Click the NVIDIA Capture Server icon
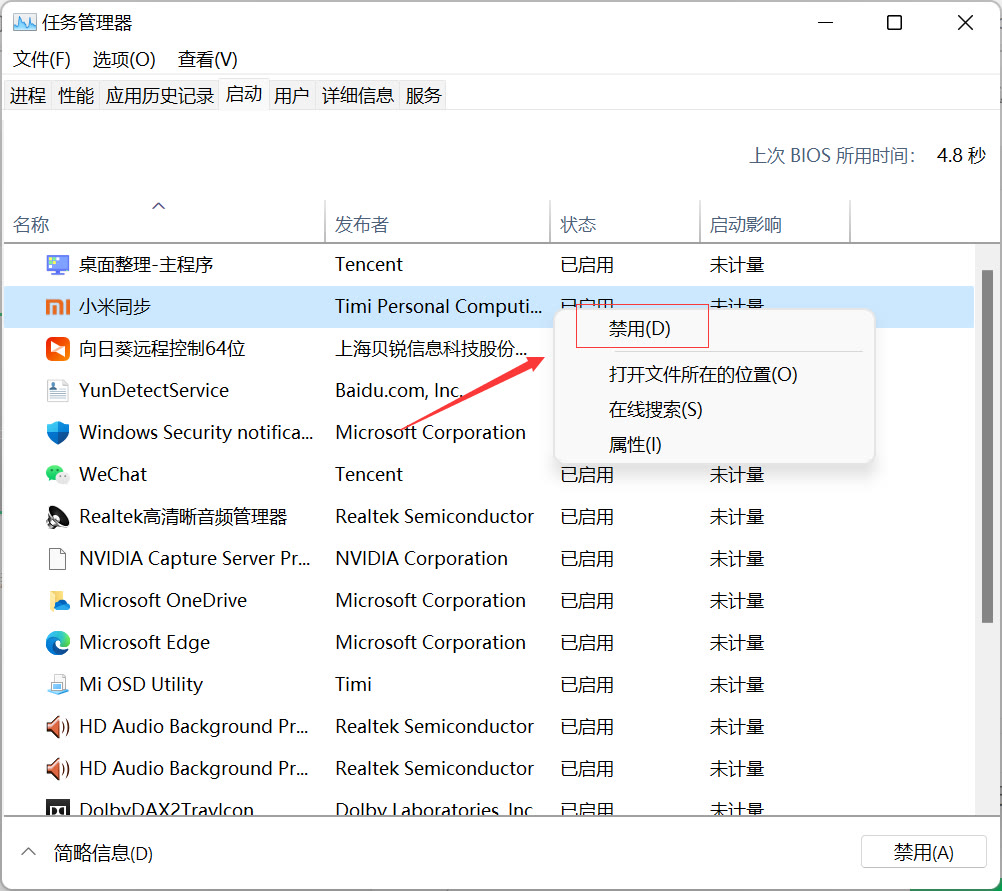 click(x=57, y=558)
